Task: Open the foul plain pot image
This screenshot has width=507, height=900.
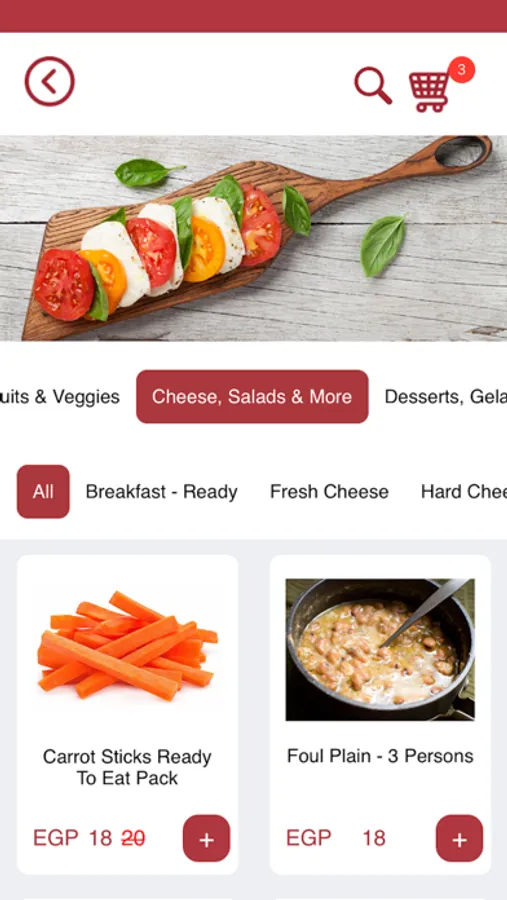Action: click(x=380, y=649)
